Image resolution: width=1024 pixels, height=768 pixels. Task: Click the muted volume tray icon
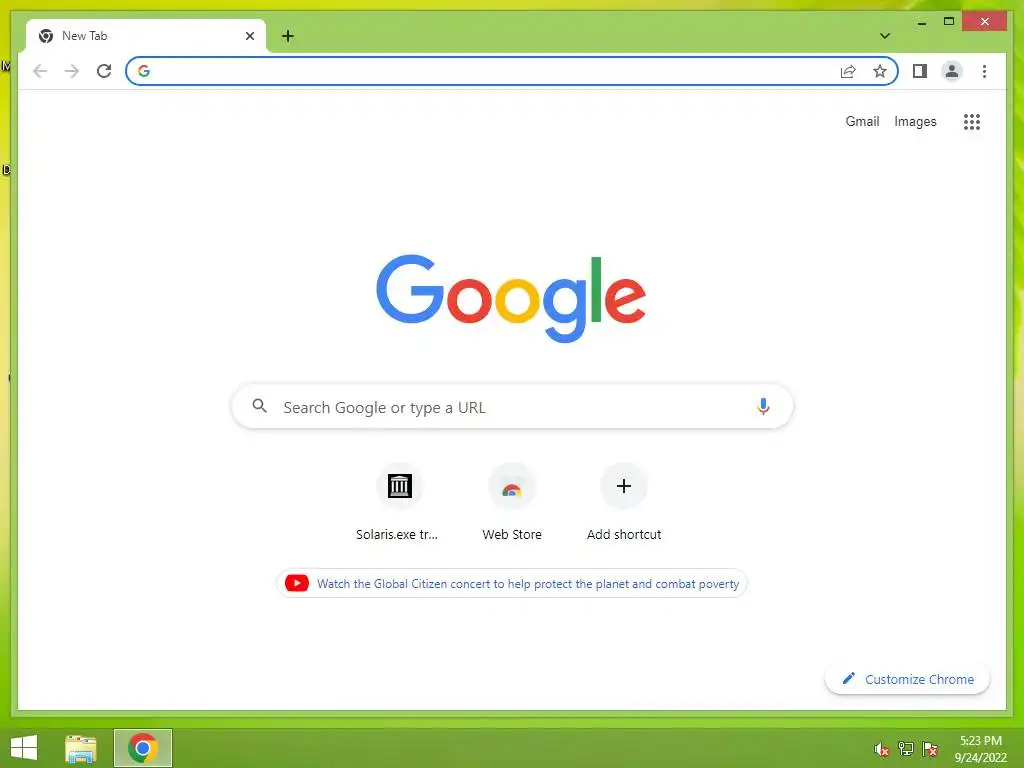tap(881, 749)
